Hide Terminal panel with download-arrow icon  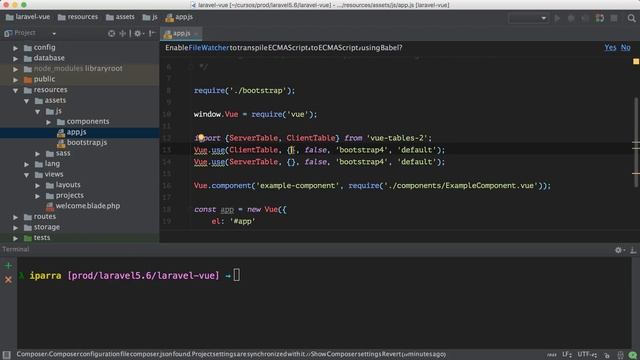click(x=633, y=250)
